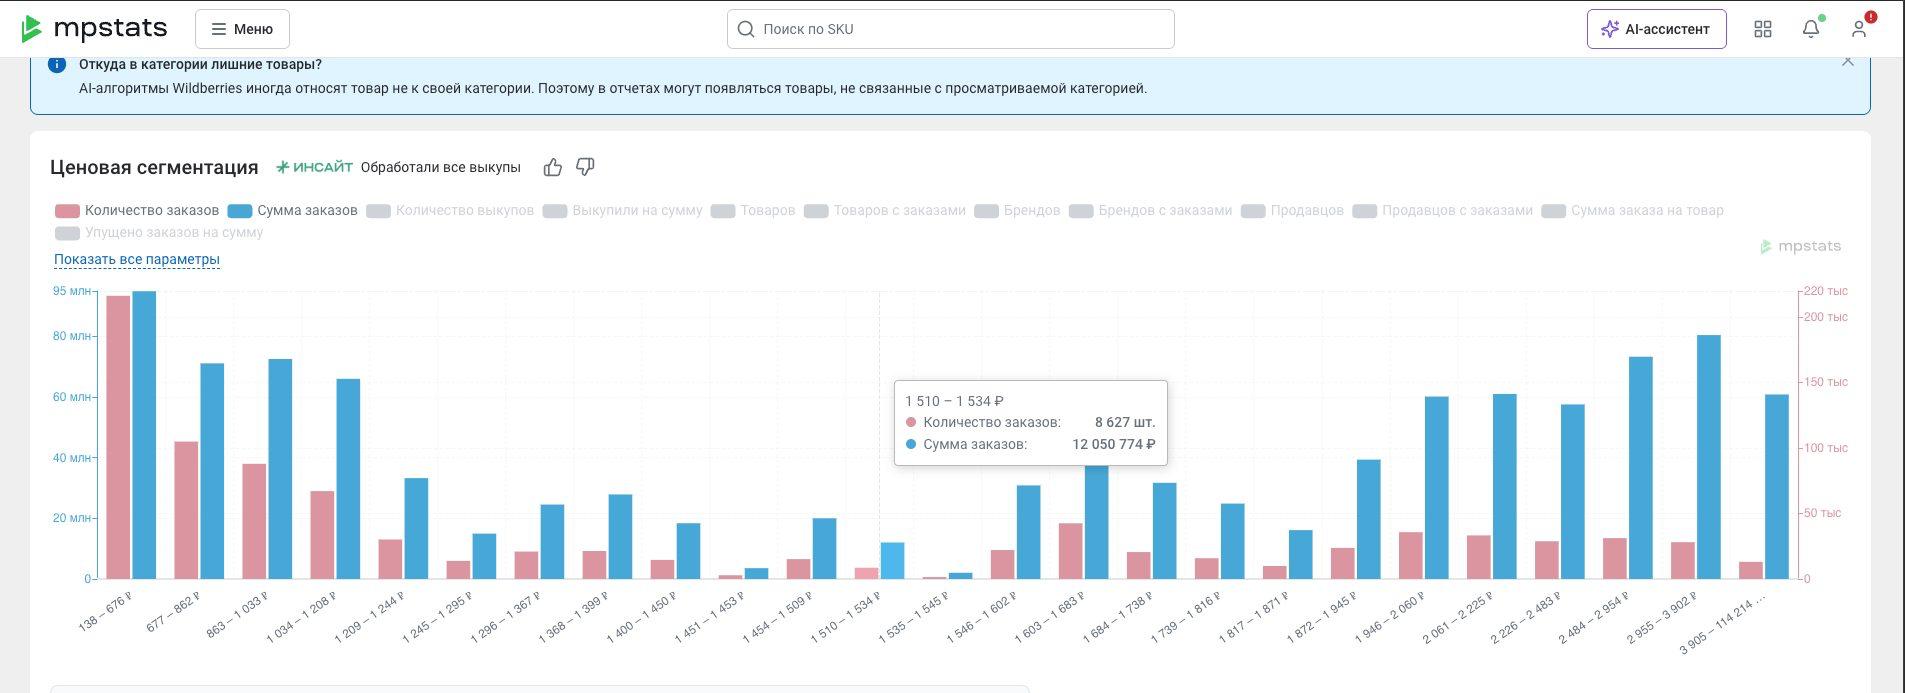
Task: Click the pink bar for 1 603 – 1 683 ₽
Action: pyautogui.click(x=1071, y=551)
